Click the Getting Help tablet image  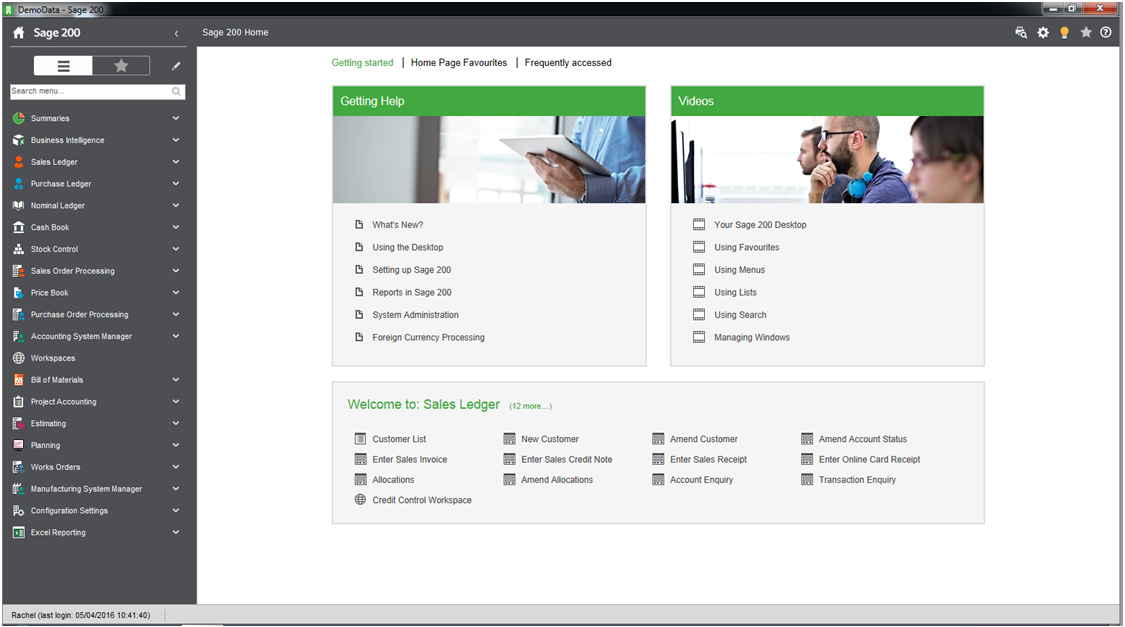tap(489, 159)
